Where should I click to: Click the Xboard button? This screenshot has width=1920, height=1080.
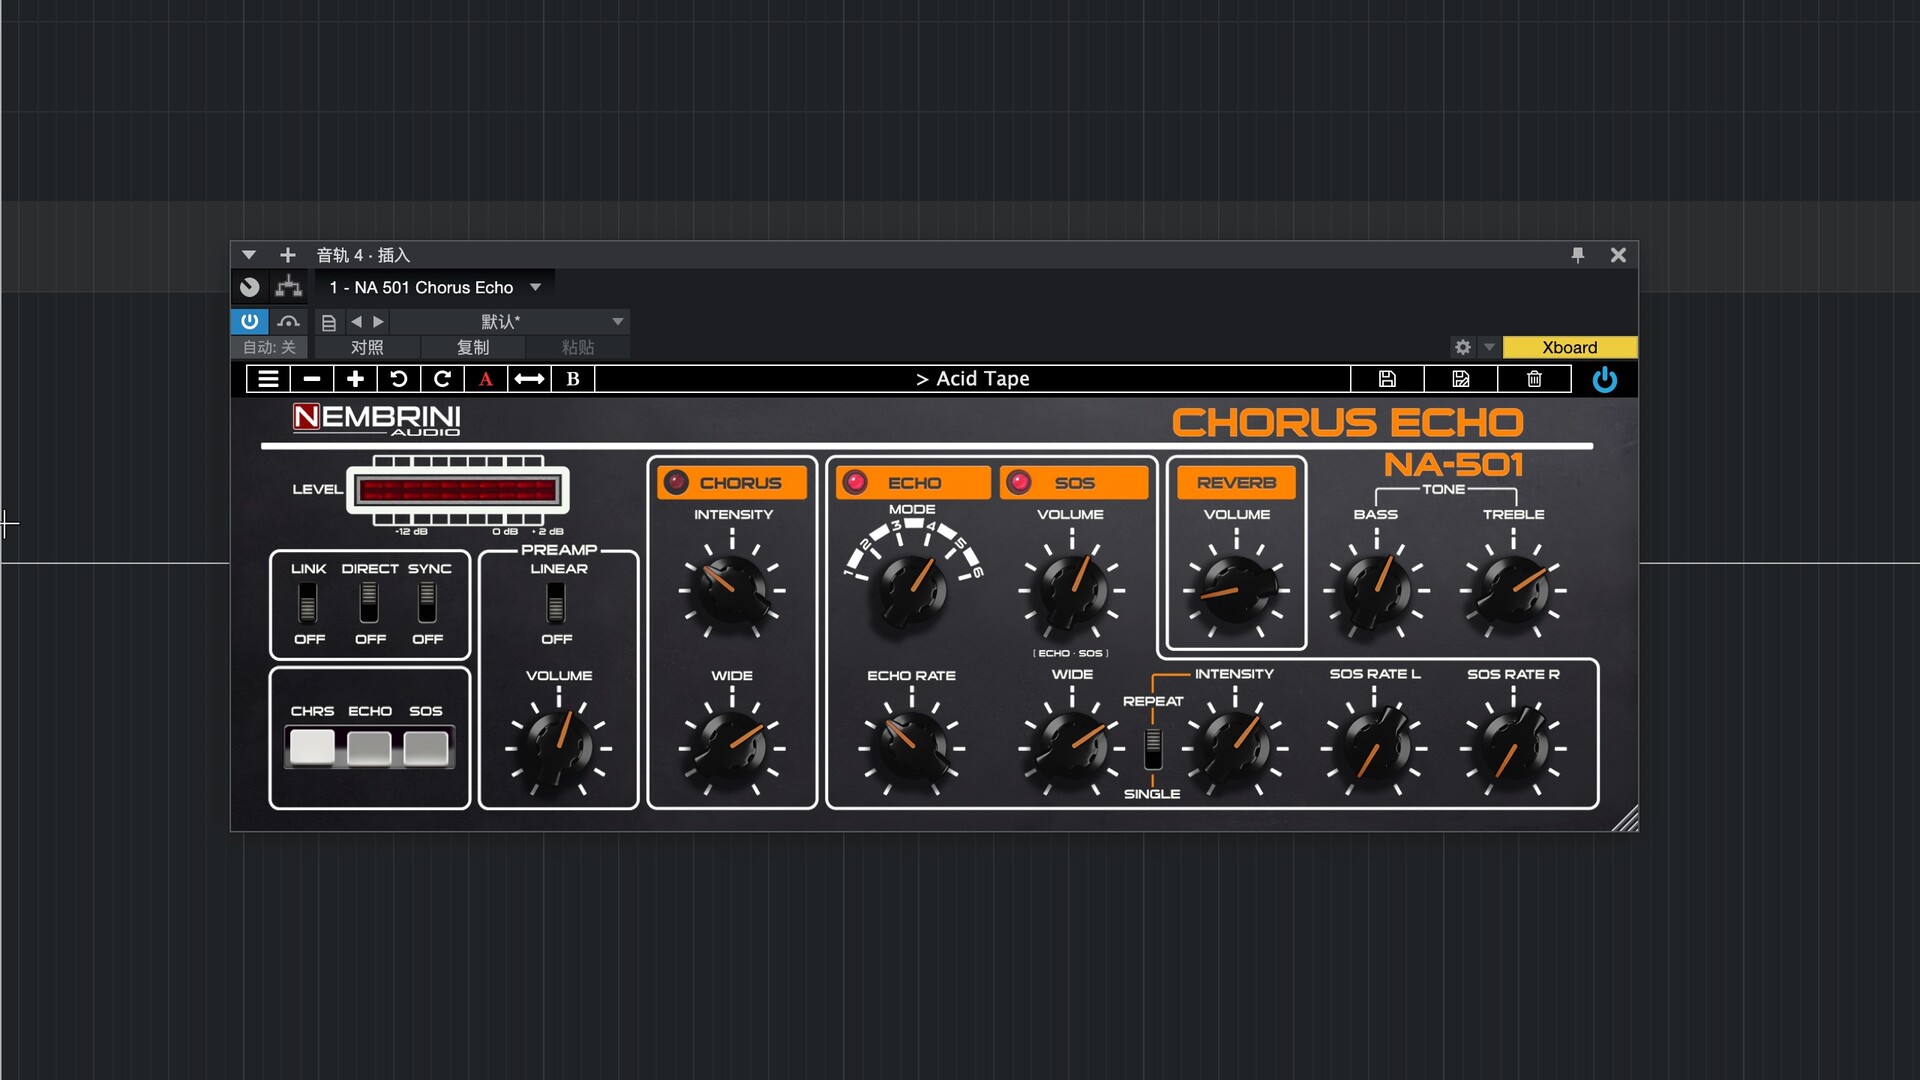coord(1569,347)
